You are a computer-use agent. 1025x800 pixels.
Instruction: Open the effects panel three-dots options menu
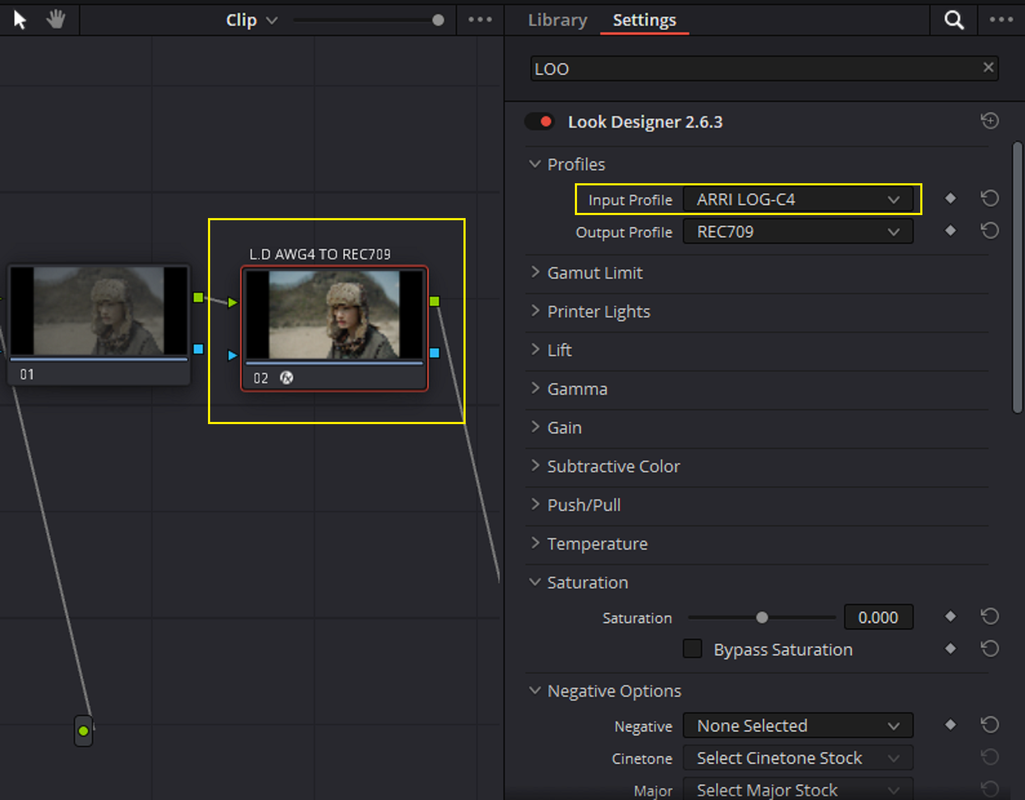pos(1001,20)
